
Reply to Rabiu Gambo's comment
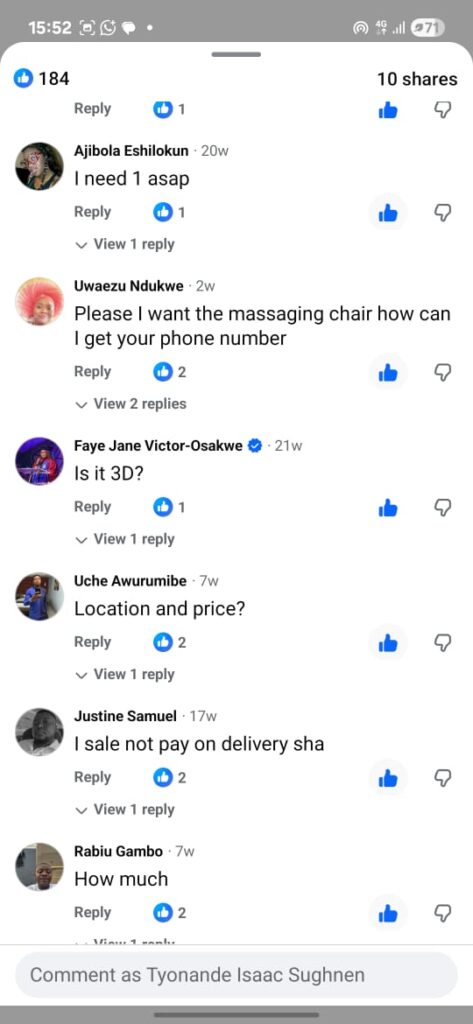tap(93, 913)
